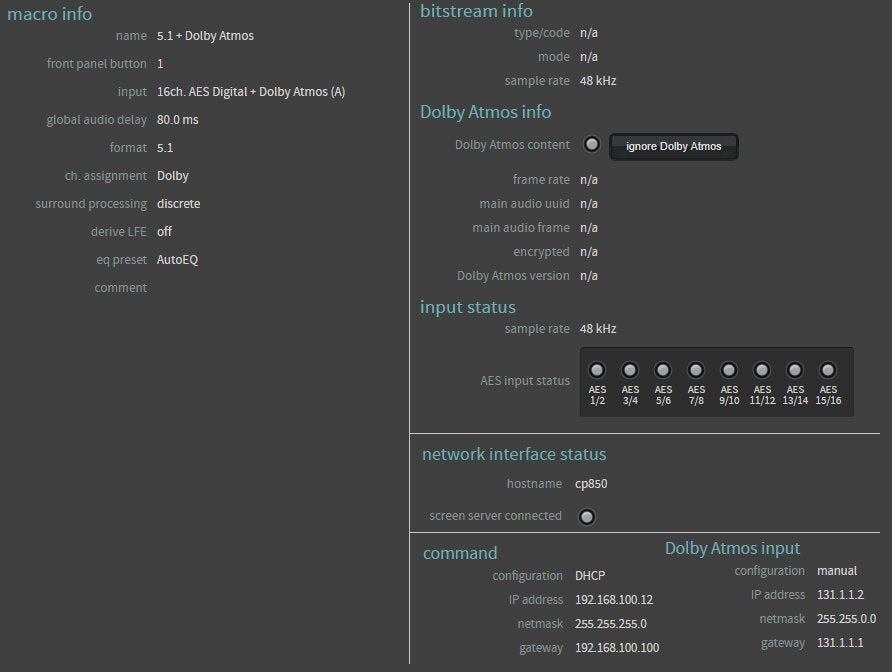Select the command gateway '192.168.100.100'
Screen dimensions: 892x672
tap(617, 648)
